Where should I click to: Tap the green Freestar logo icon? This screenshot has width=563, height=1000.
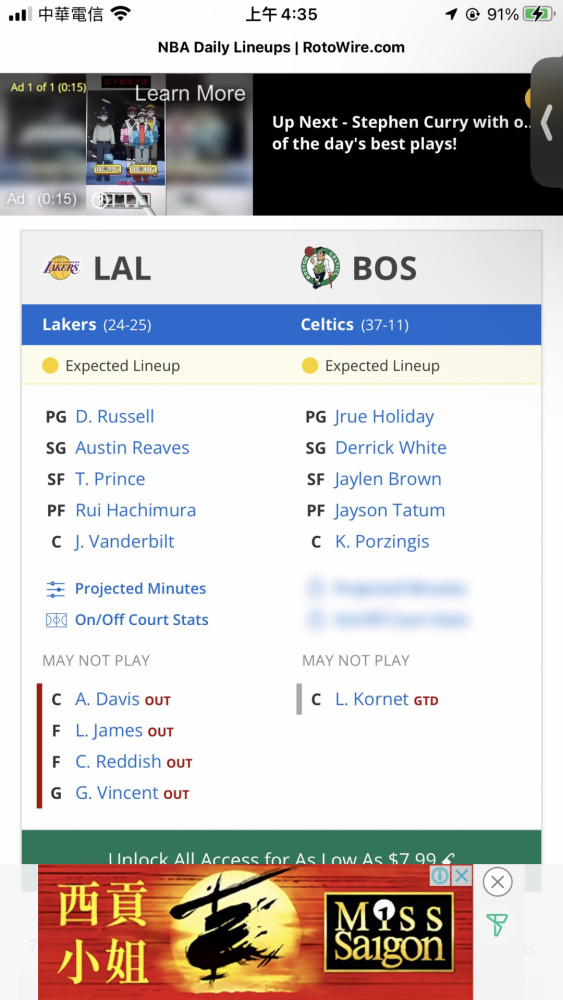coord(497,925)
